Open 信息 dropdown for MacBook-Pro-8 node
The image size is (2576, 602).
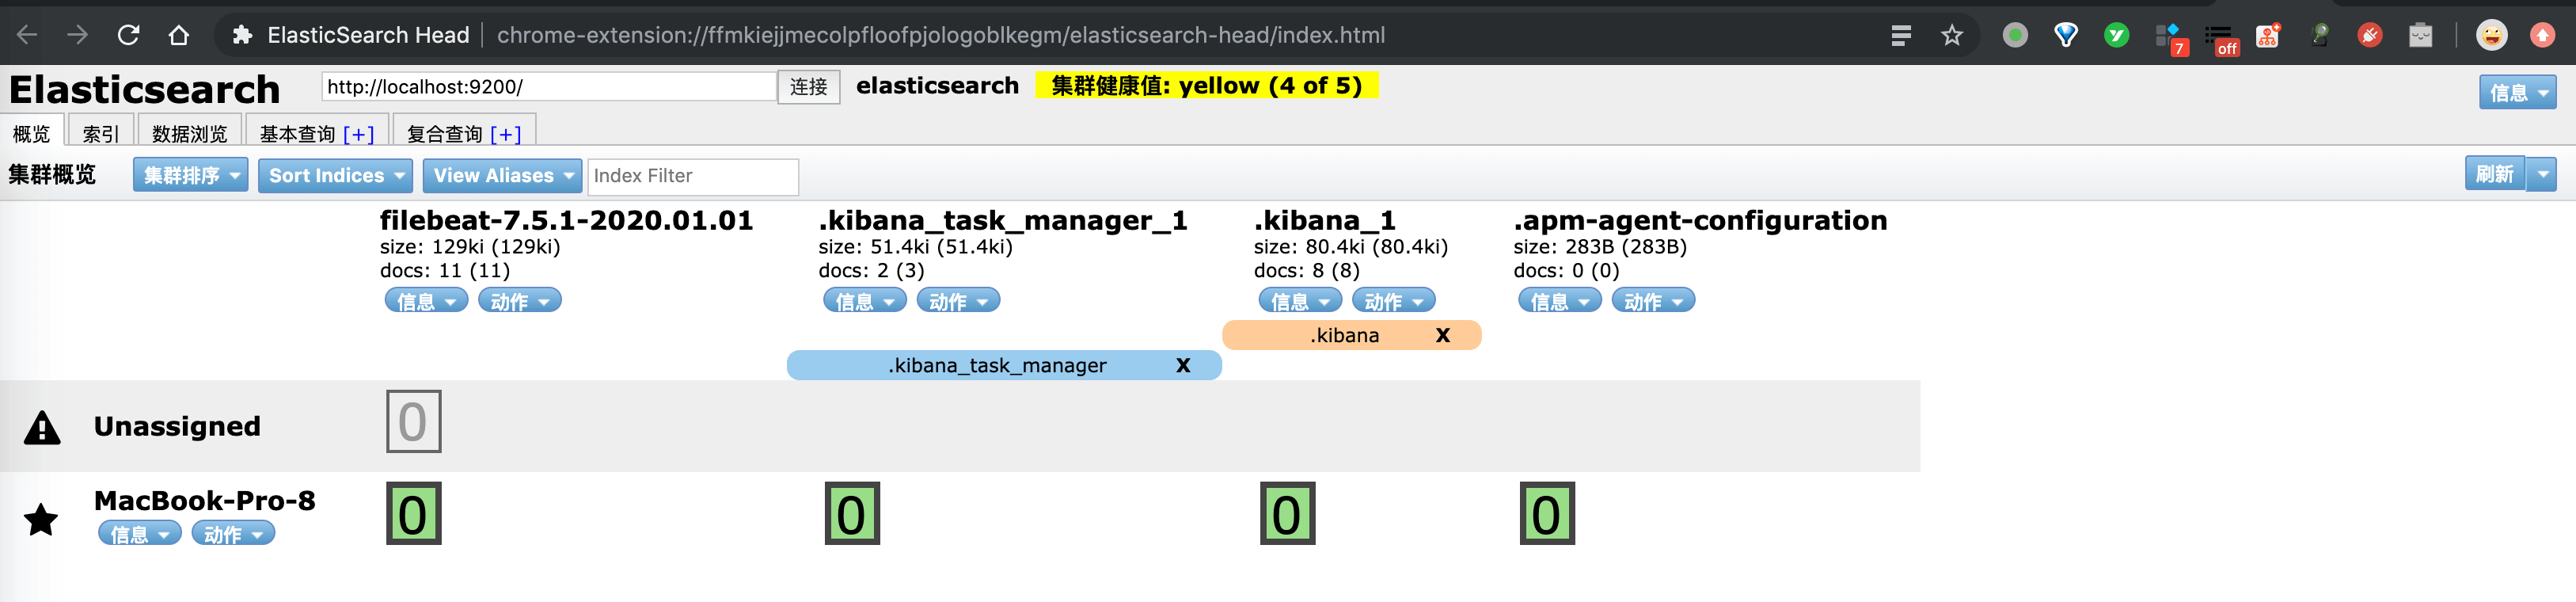tap(139, 533)
